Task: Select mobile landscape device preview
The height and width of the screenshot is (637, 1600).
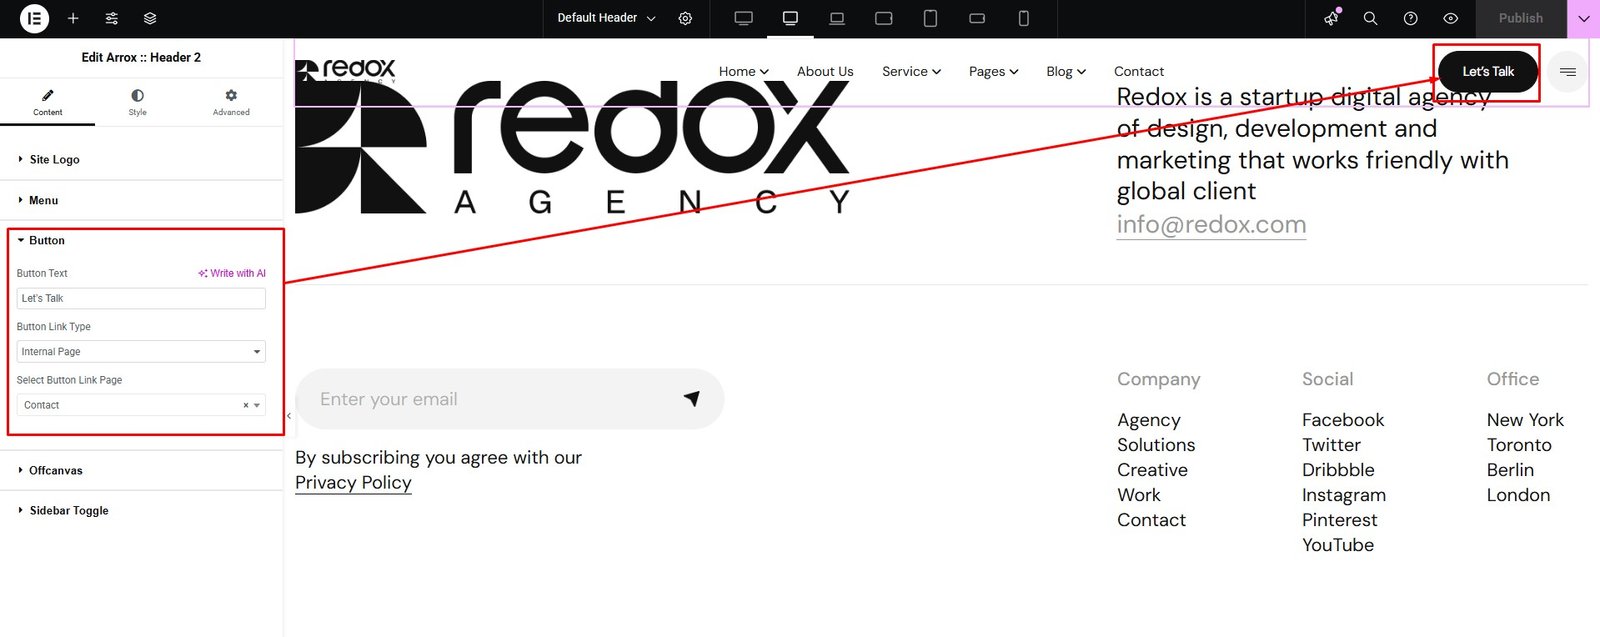Action: [x=977, y=18]
